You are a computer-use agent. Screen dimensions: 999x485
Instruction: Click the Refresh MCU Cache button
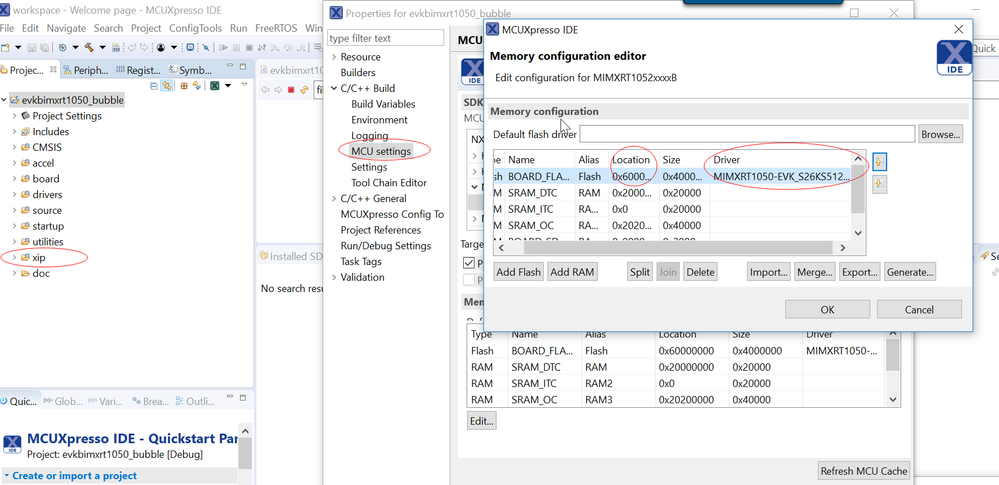pyautogui.click(x=863, y=471)
